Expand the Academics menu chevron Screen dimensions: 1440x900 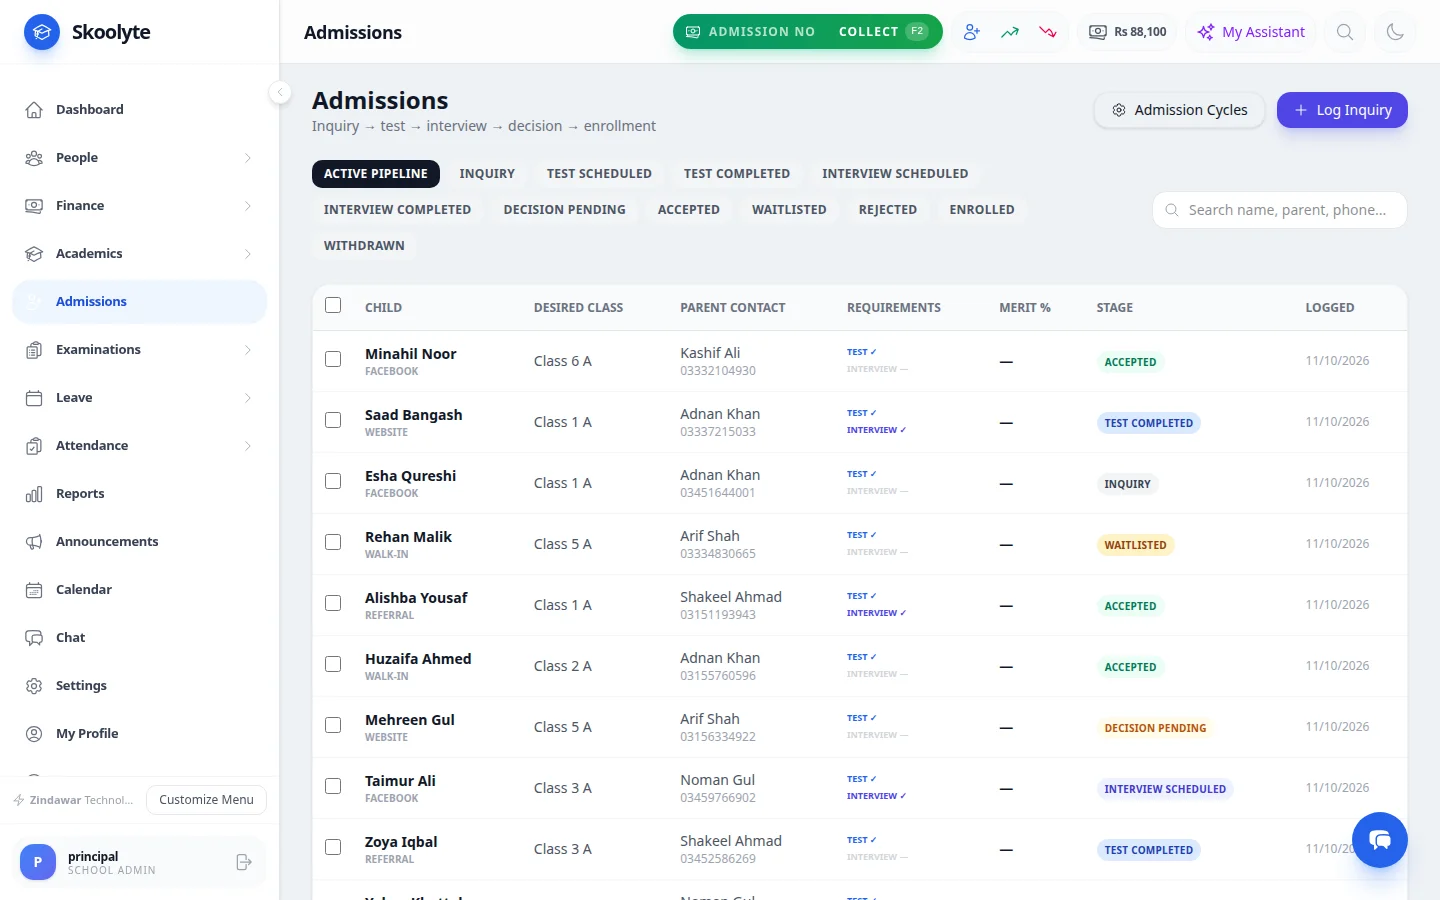click(x=248, y=254)
